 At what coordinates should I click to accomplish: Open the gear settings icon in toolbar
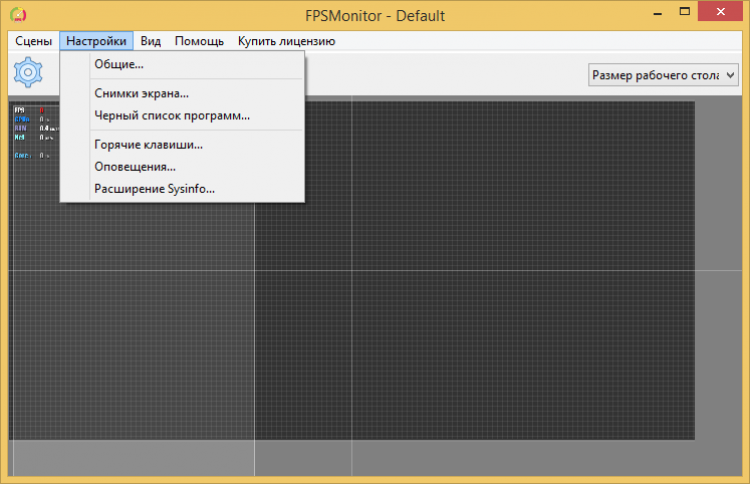point(28,72)
